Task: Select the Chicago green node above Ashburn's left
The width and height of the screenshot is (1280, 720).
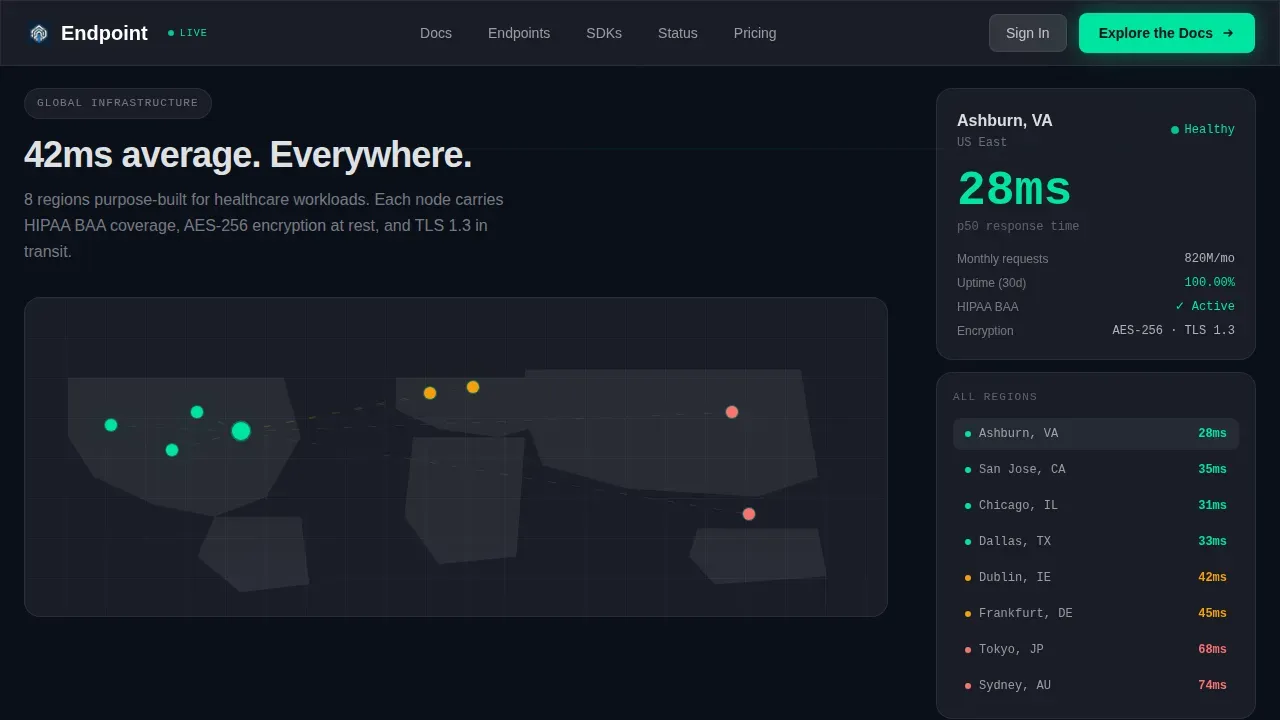Action: pos(197,412)
